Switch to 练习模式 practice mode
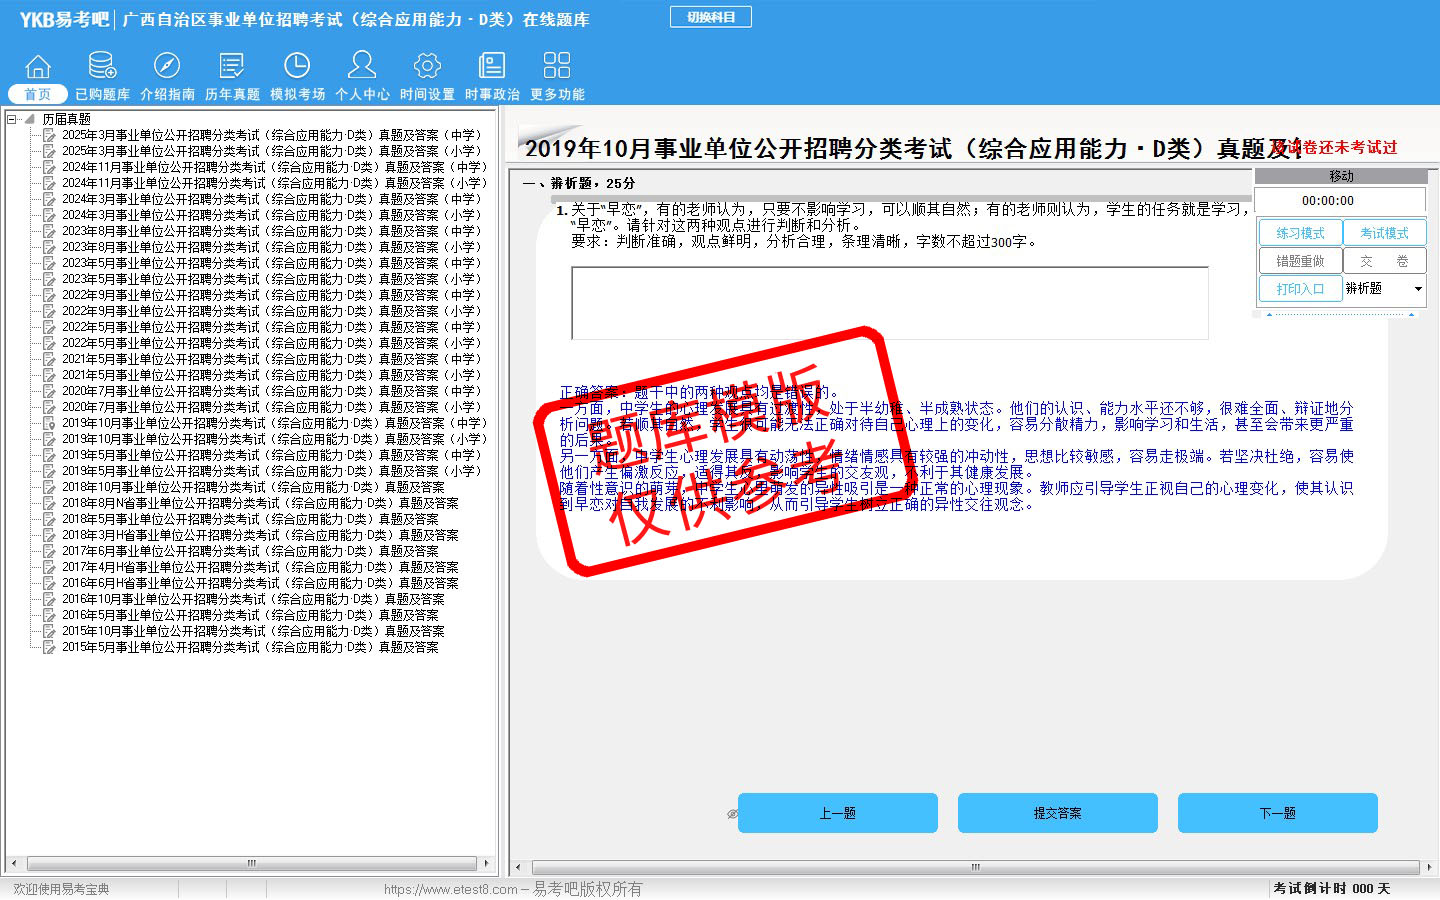Image resolution: width=1440 pixels, height=900 pixels. (1300, 233)
